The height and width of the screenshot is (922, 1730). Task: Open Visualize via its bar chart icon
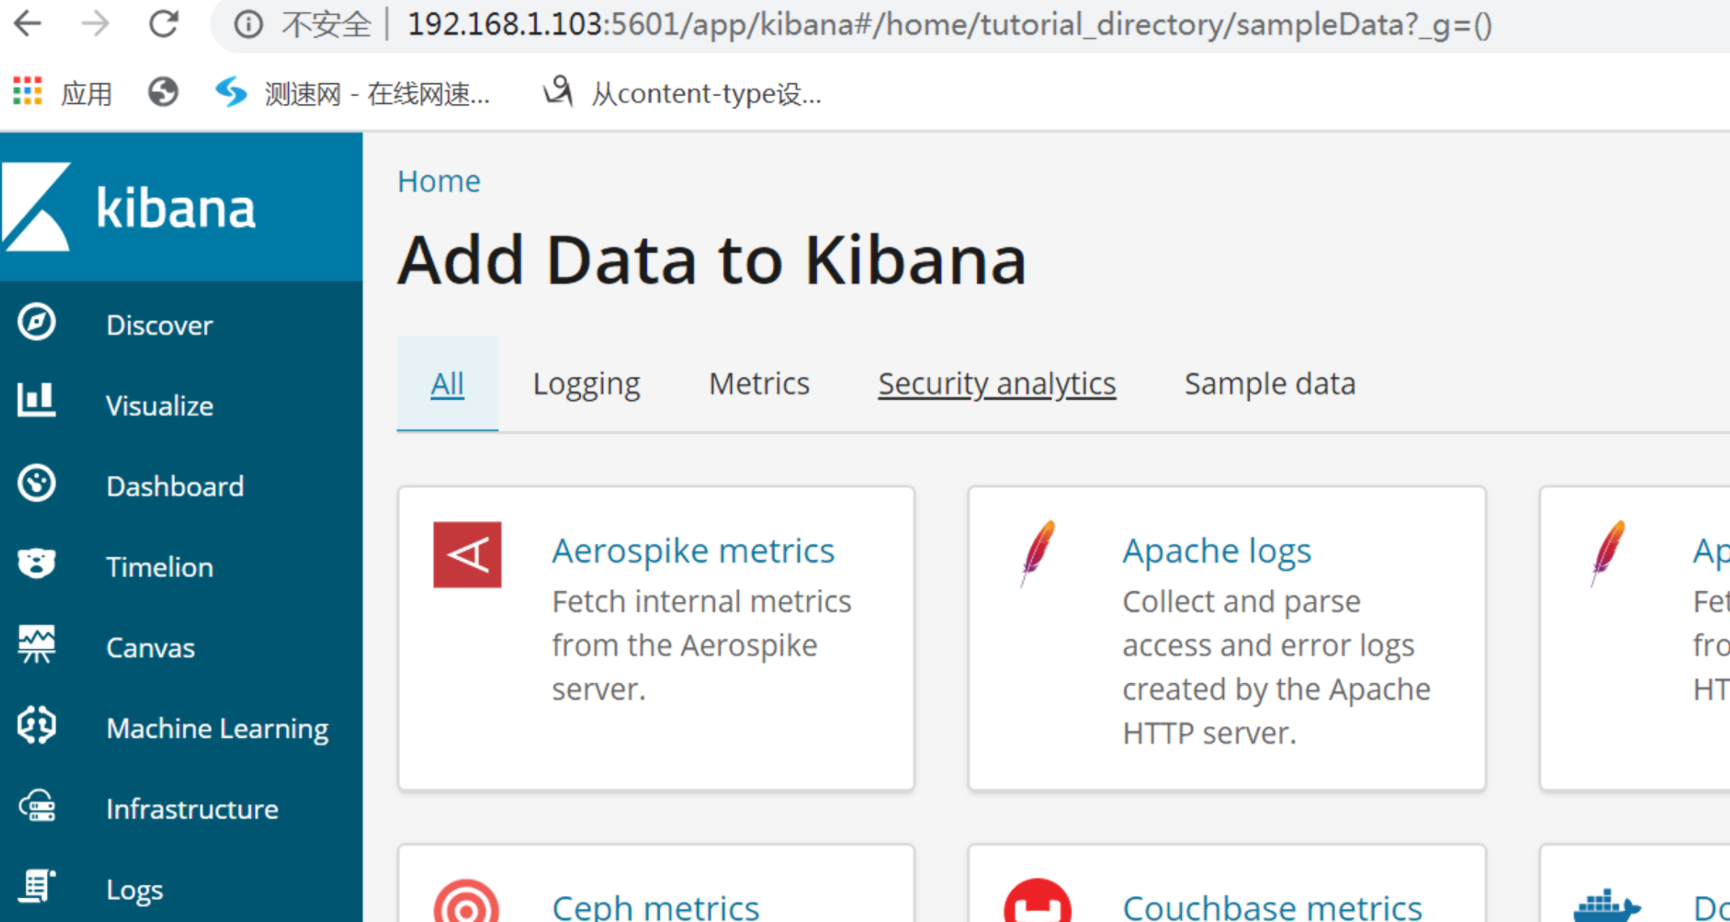[x=37, y=399]
